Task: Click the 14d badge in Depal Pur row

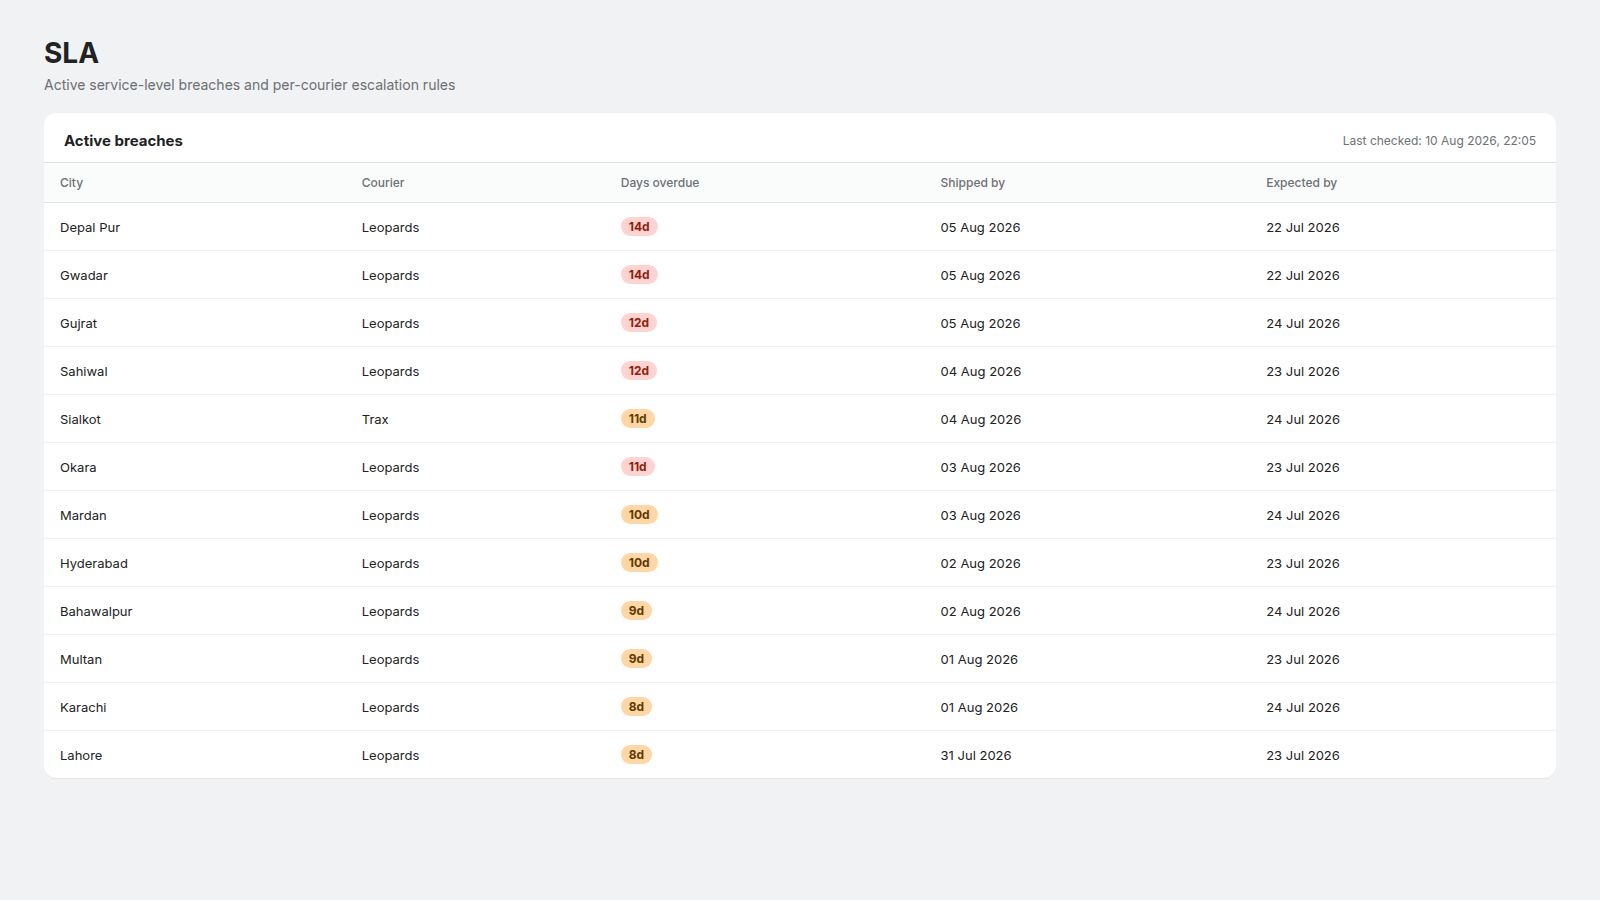Action: pos(639,227)
